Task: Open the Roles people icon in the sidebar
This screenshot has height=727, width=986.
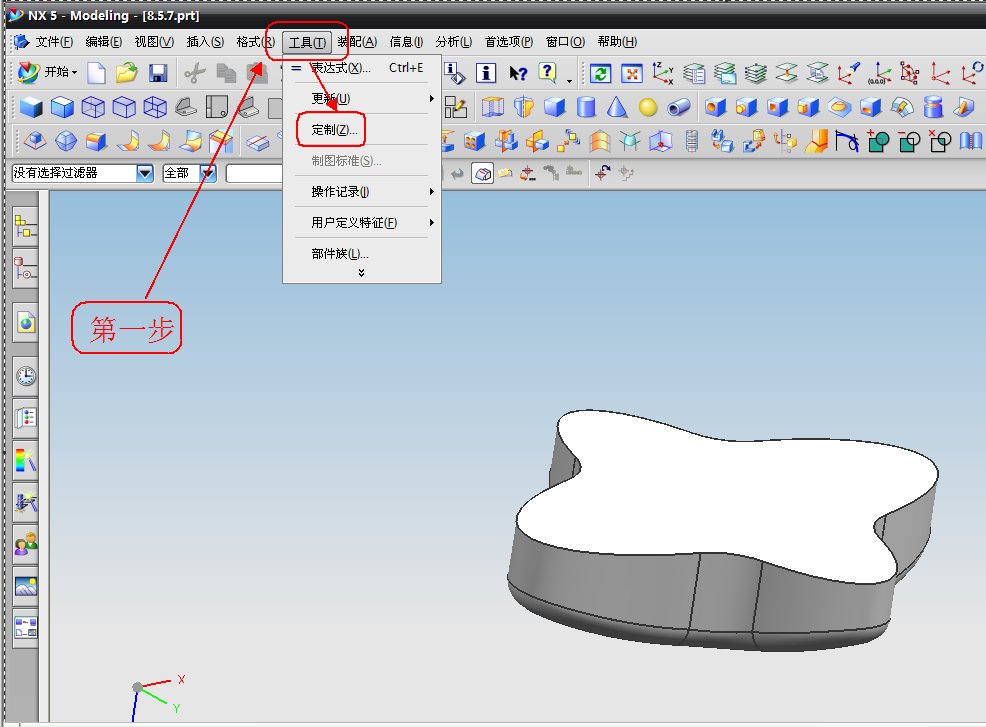Action: pos(25,543)
